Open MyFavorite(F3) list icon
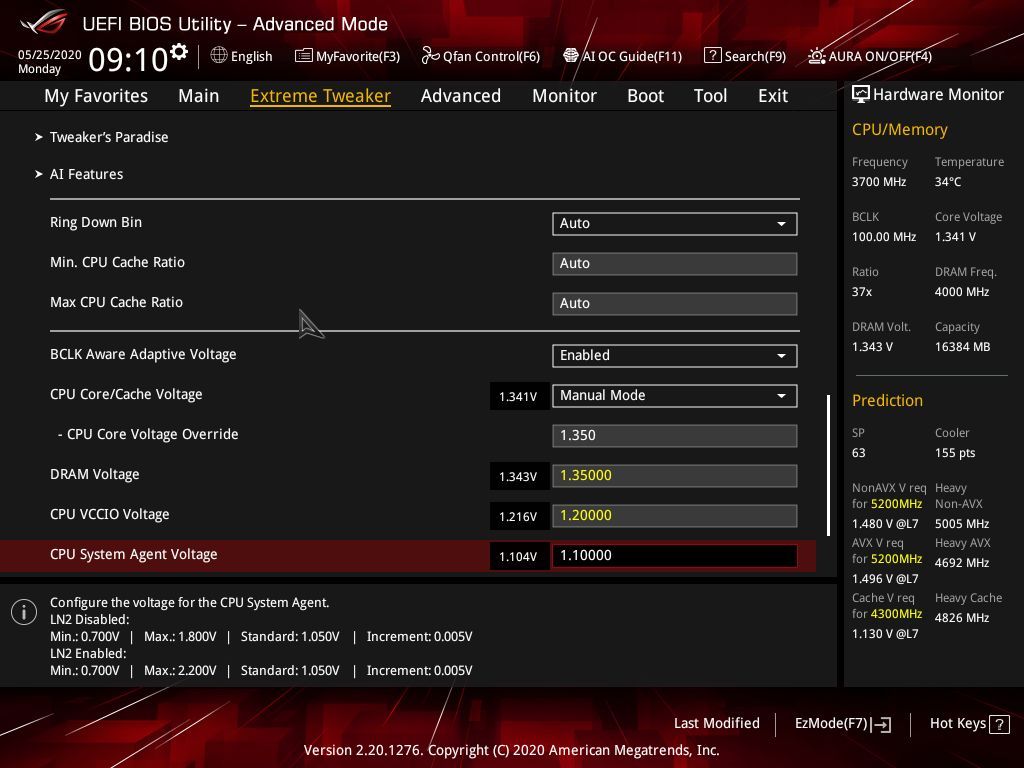 pyautogui.click(x=304, y=56)
